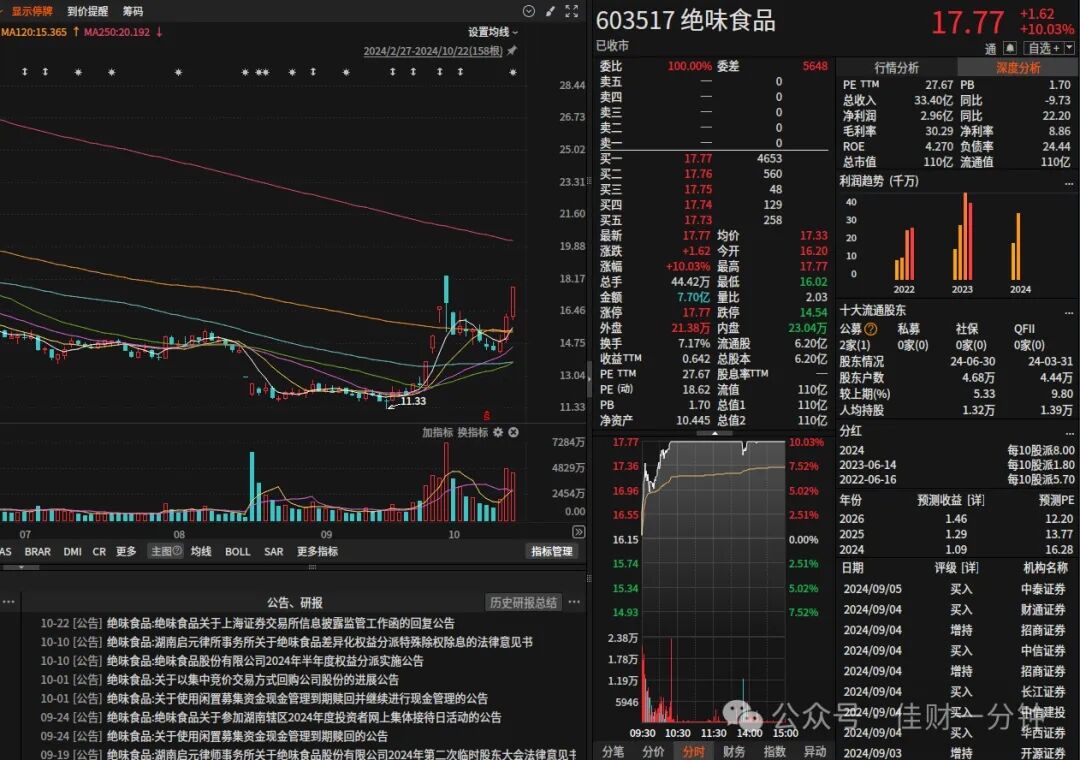Switch to the 分价 tab
The width and height of the screenshot is (1080, 760).
coord(653,751)
